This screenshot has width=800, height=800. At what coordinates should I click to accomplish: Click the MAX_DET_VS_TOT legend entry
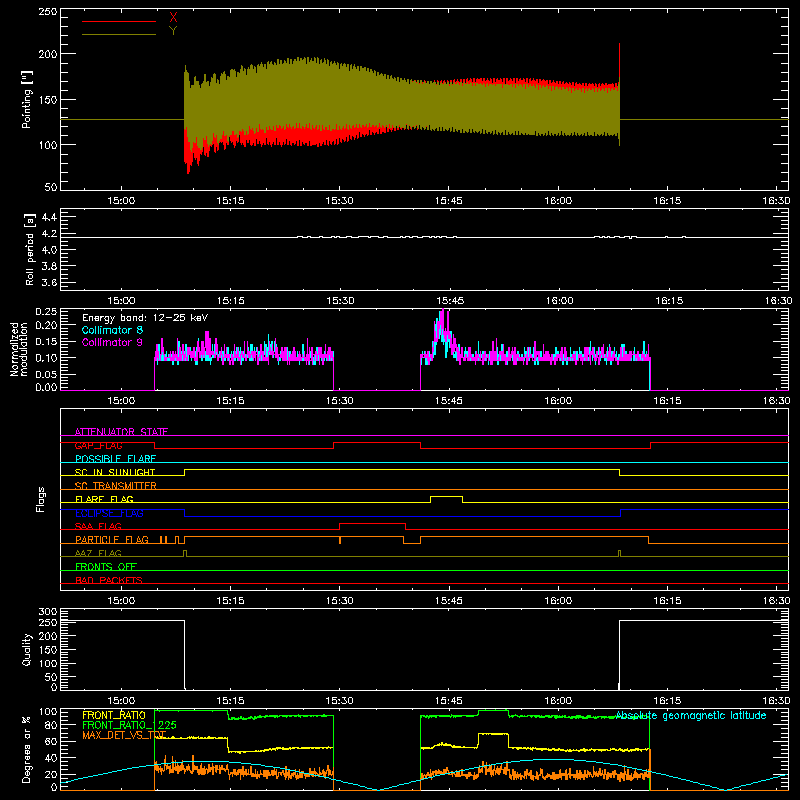tap(124, 735)
